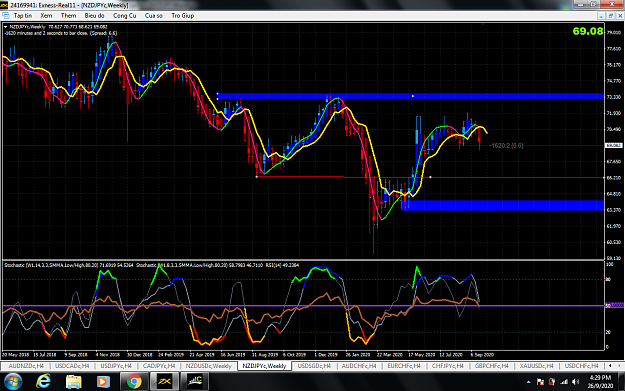625x391 pixels.
Task: Open the network signal tray icon
Action: coord(564,382)
